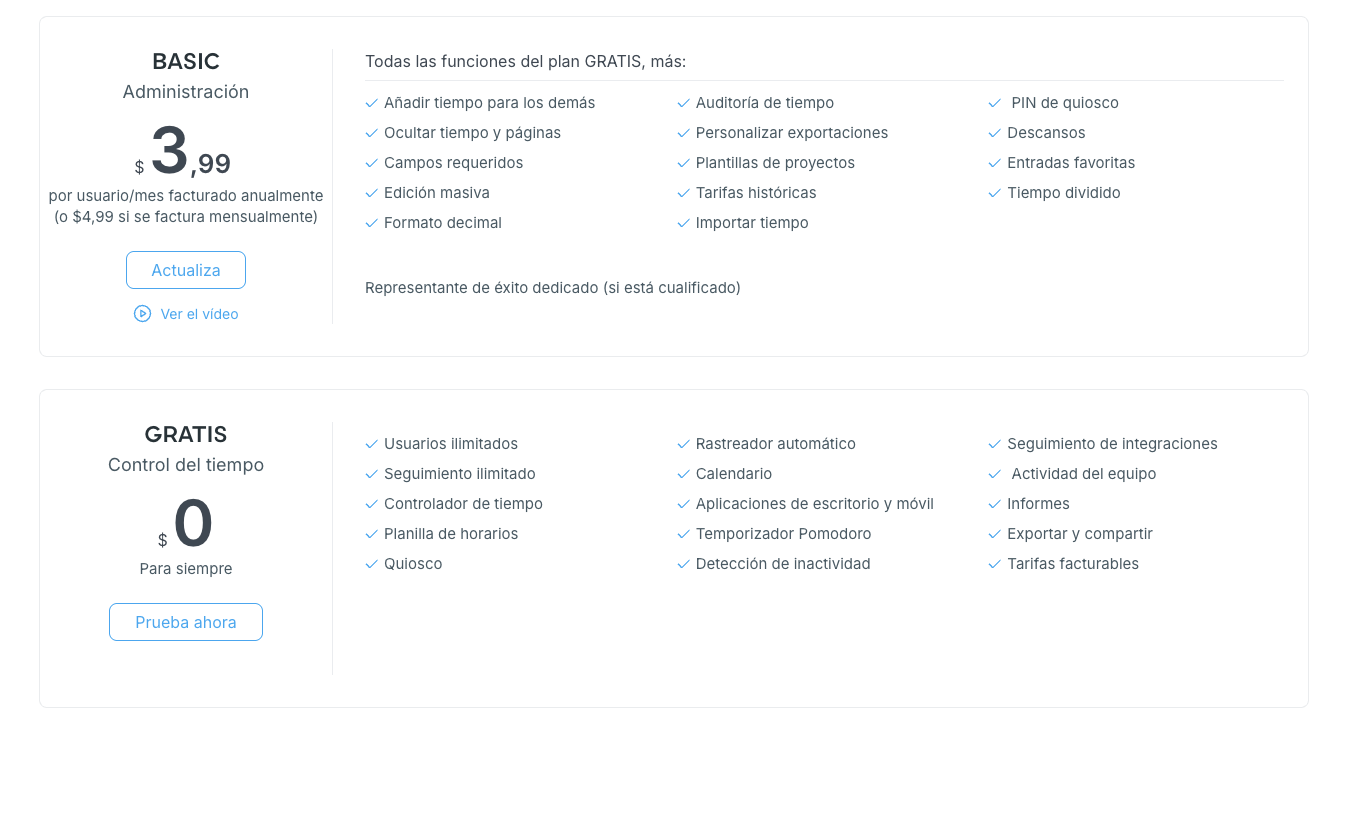1354x814 pixels.
Task: Click checkmark icon beside Usuarios ilimitados
Action: click(x=371, y=444)
